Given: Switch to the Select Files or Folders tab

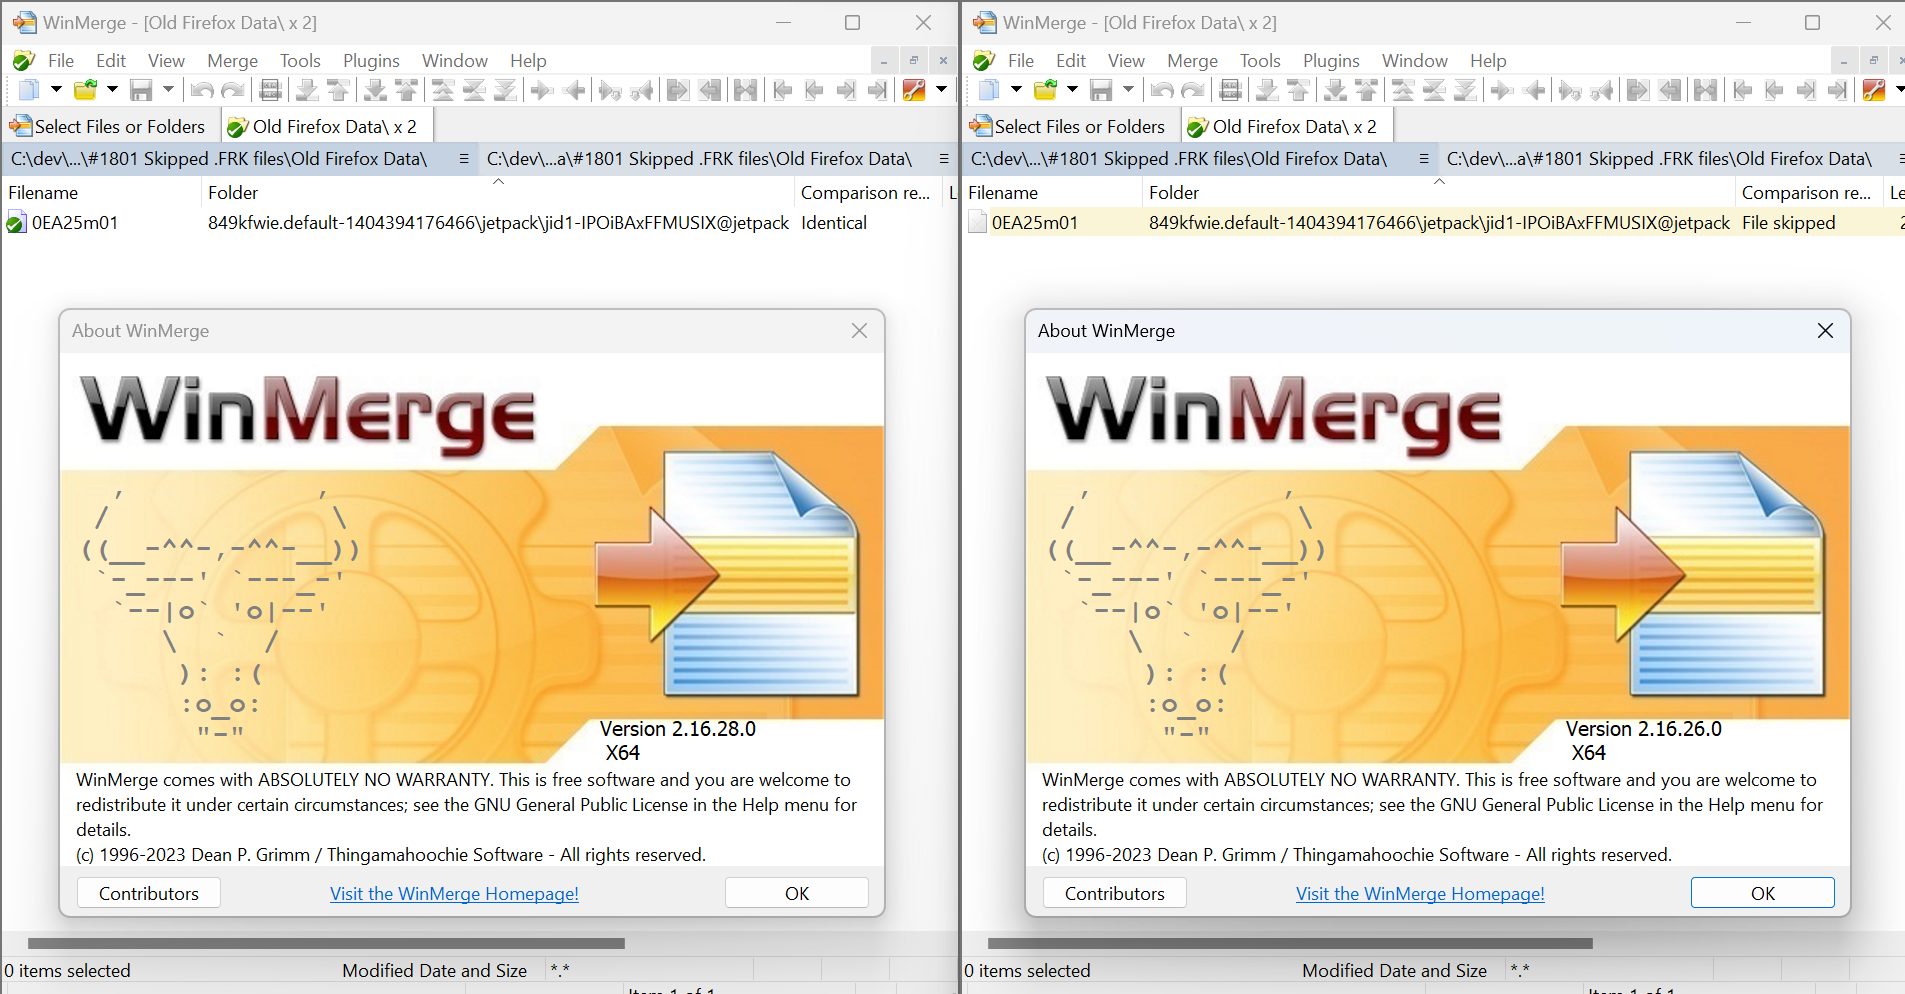Looking at the screenshot, I should pos(110,125).
